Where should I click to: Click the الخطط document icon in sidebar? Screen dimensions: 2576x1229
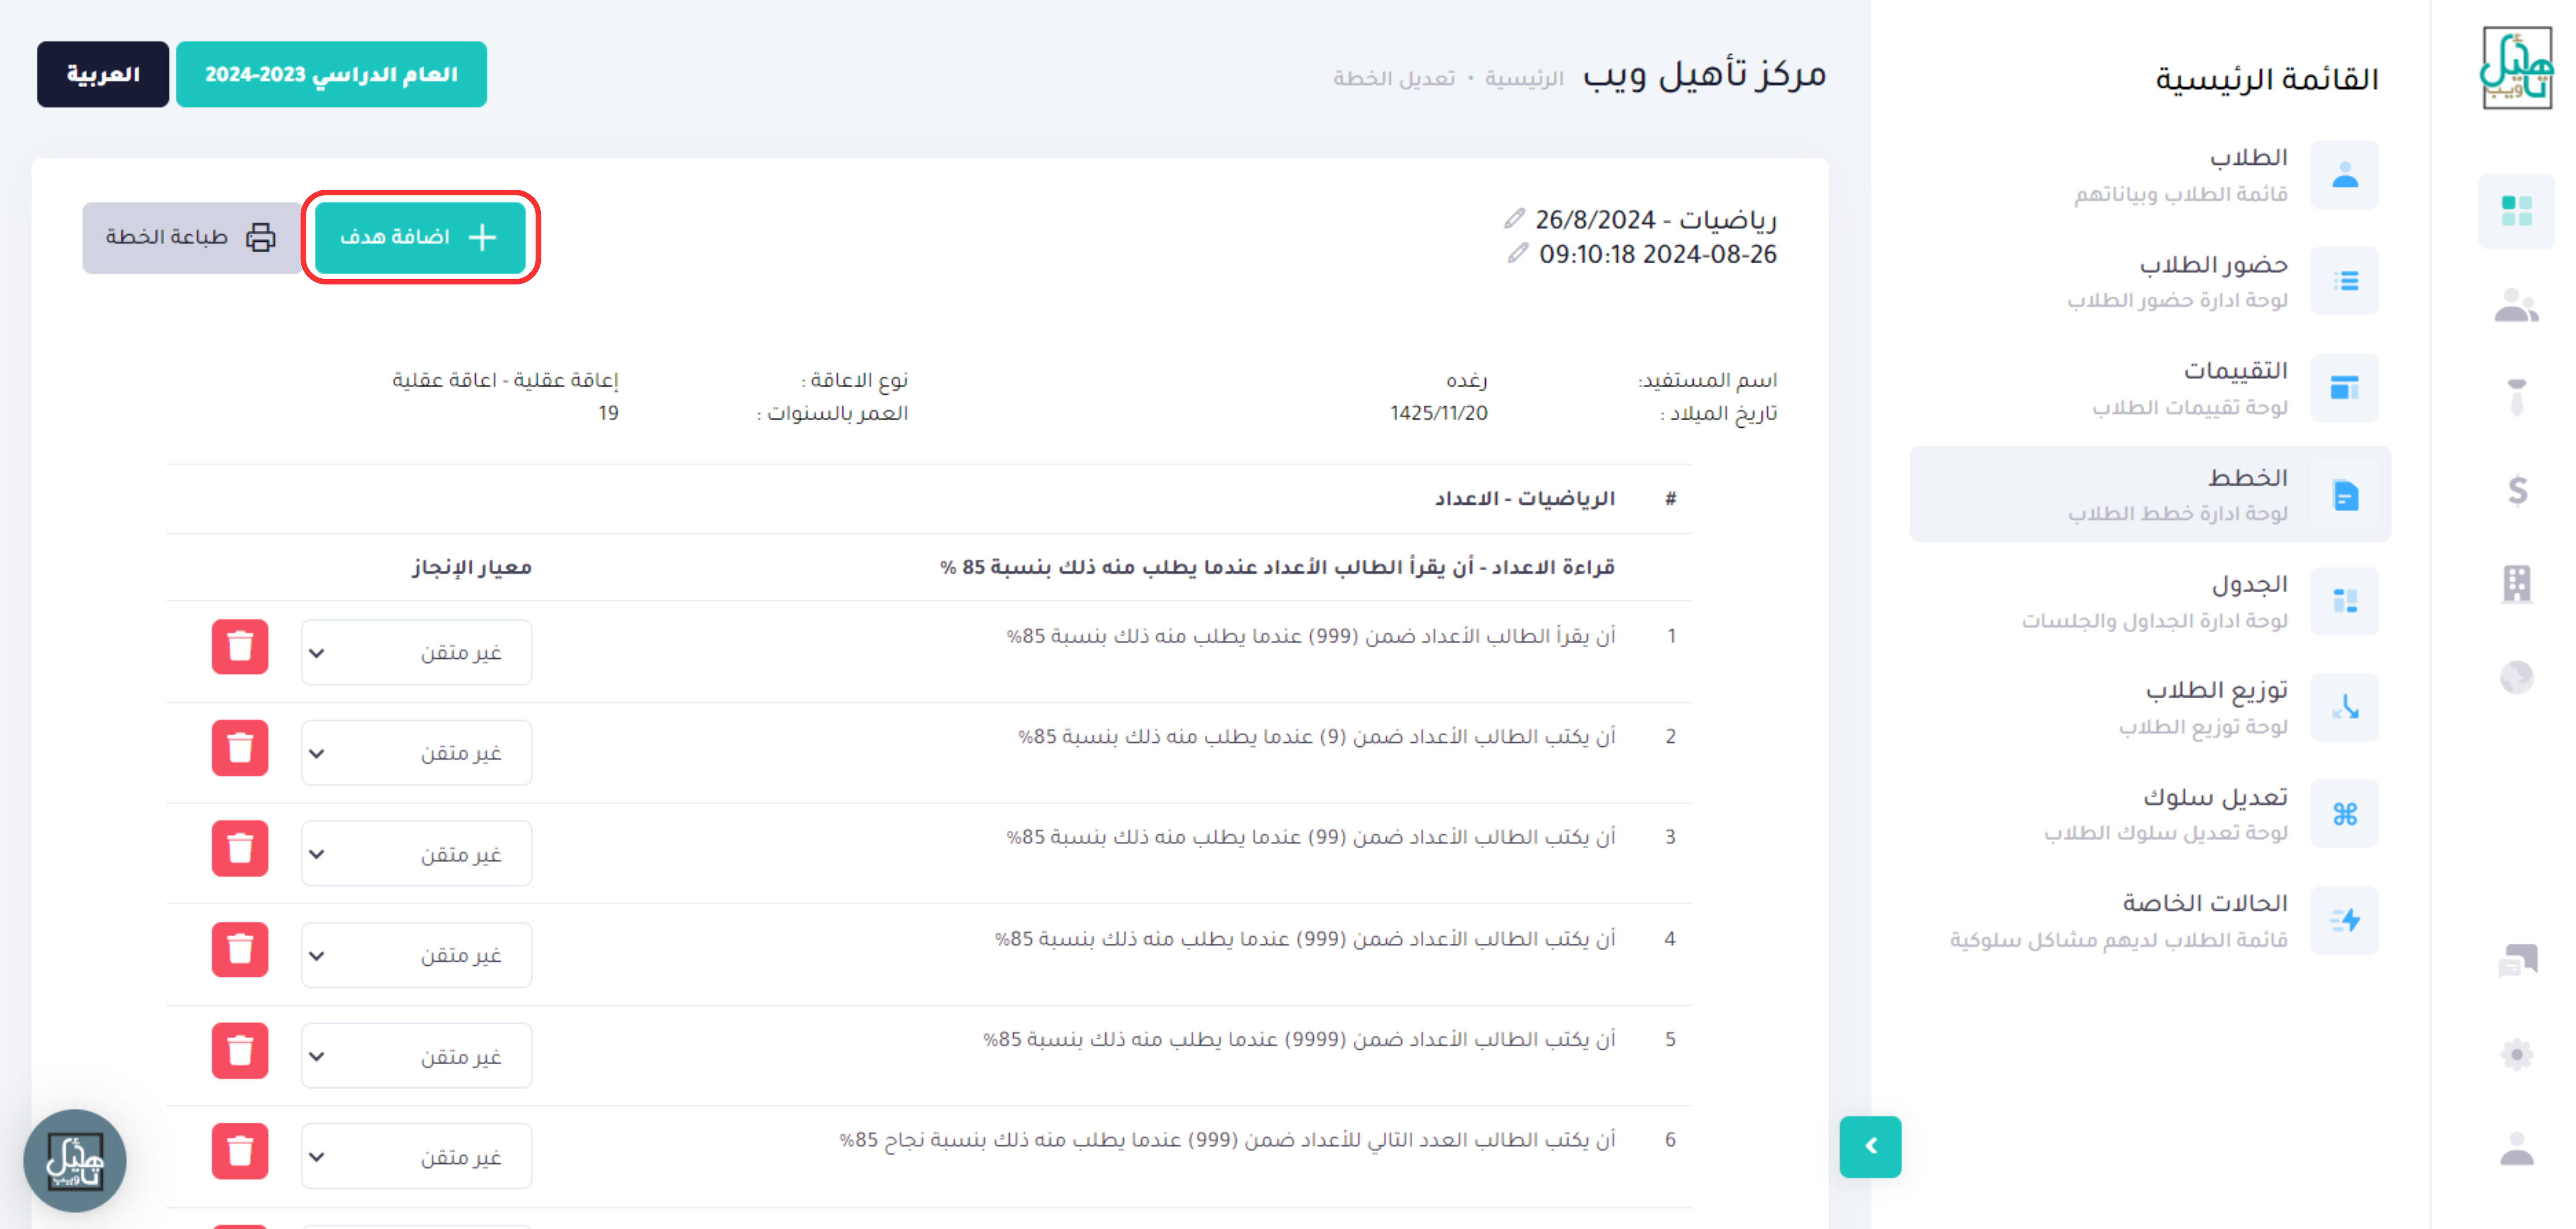[x=2345, y=495]
